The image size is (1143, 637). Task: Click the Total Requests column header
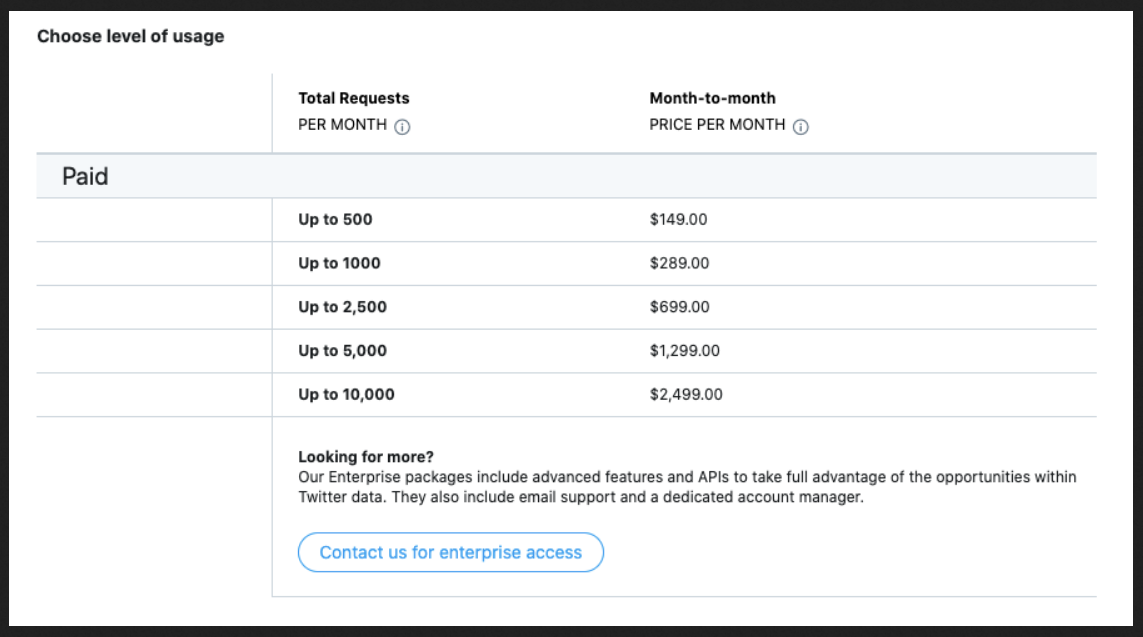[354, 98]
